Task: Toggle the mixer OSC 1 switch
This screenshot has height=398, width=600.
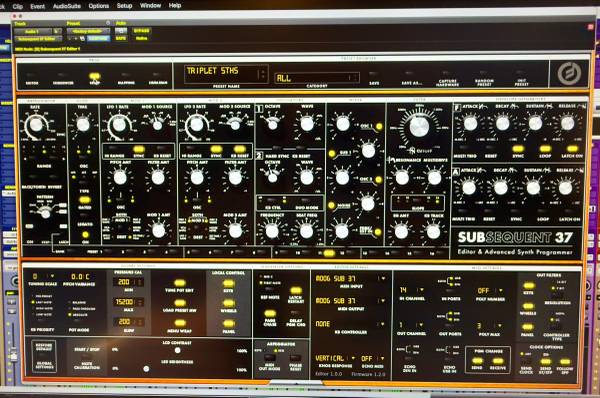Action: (x=379, y=126)
